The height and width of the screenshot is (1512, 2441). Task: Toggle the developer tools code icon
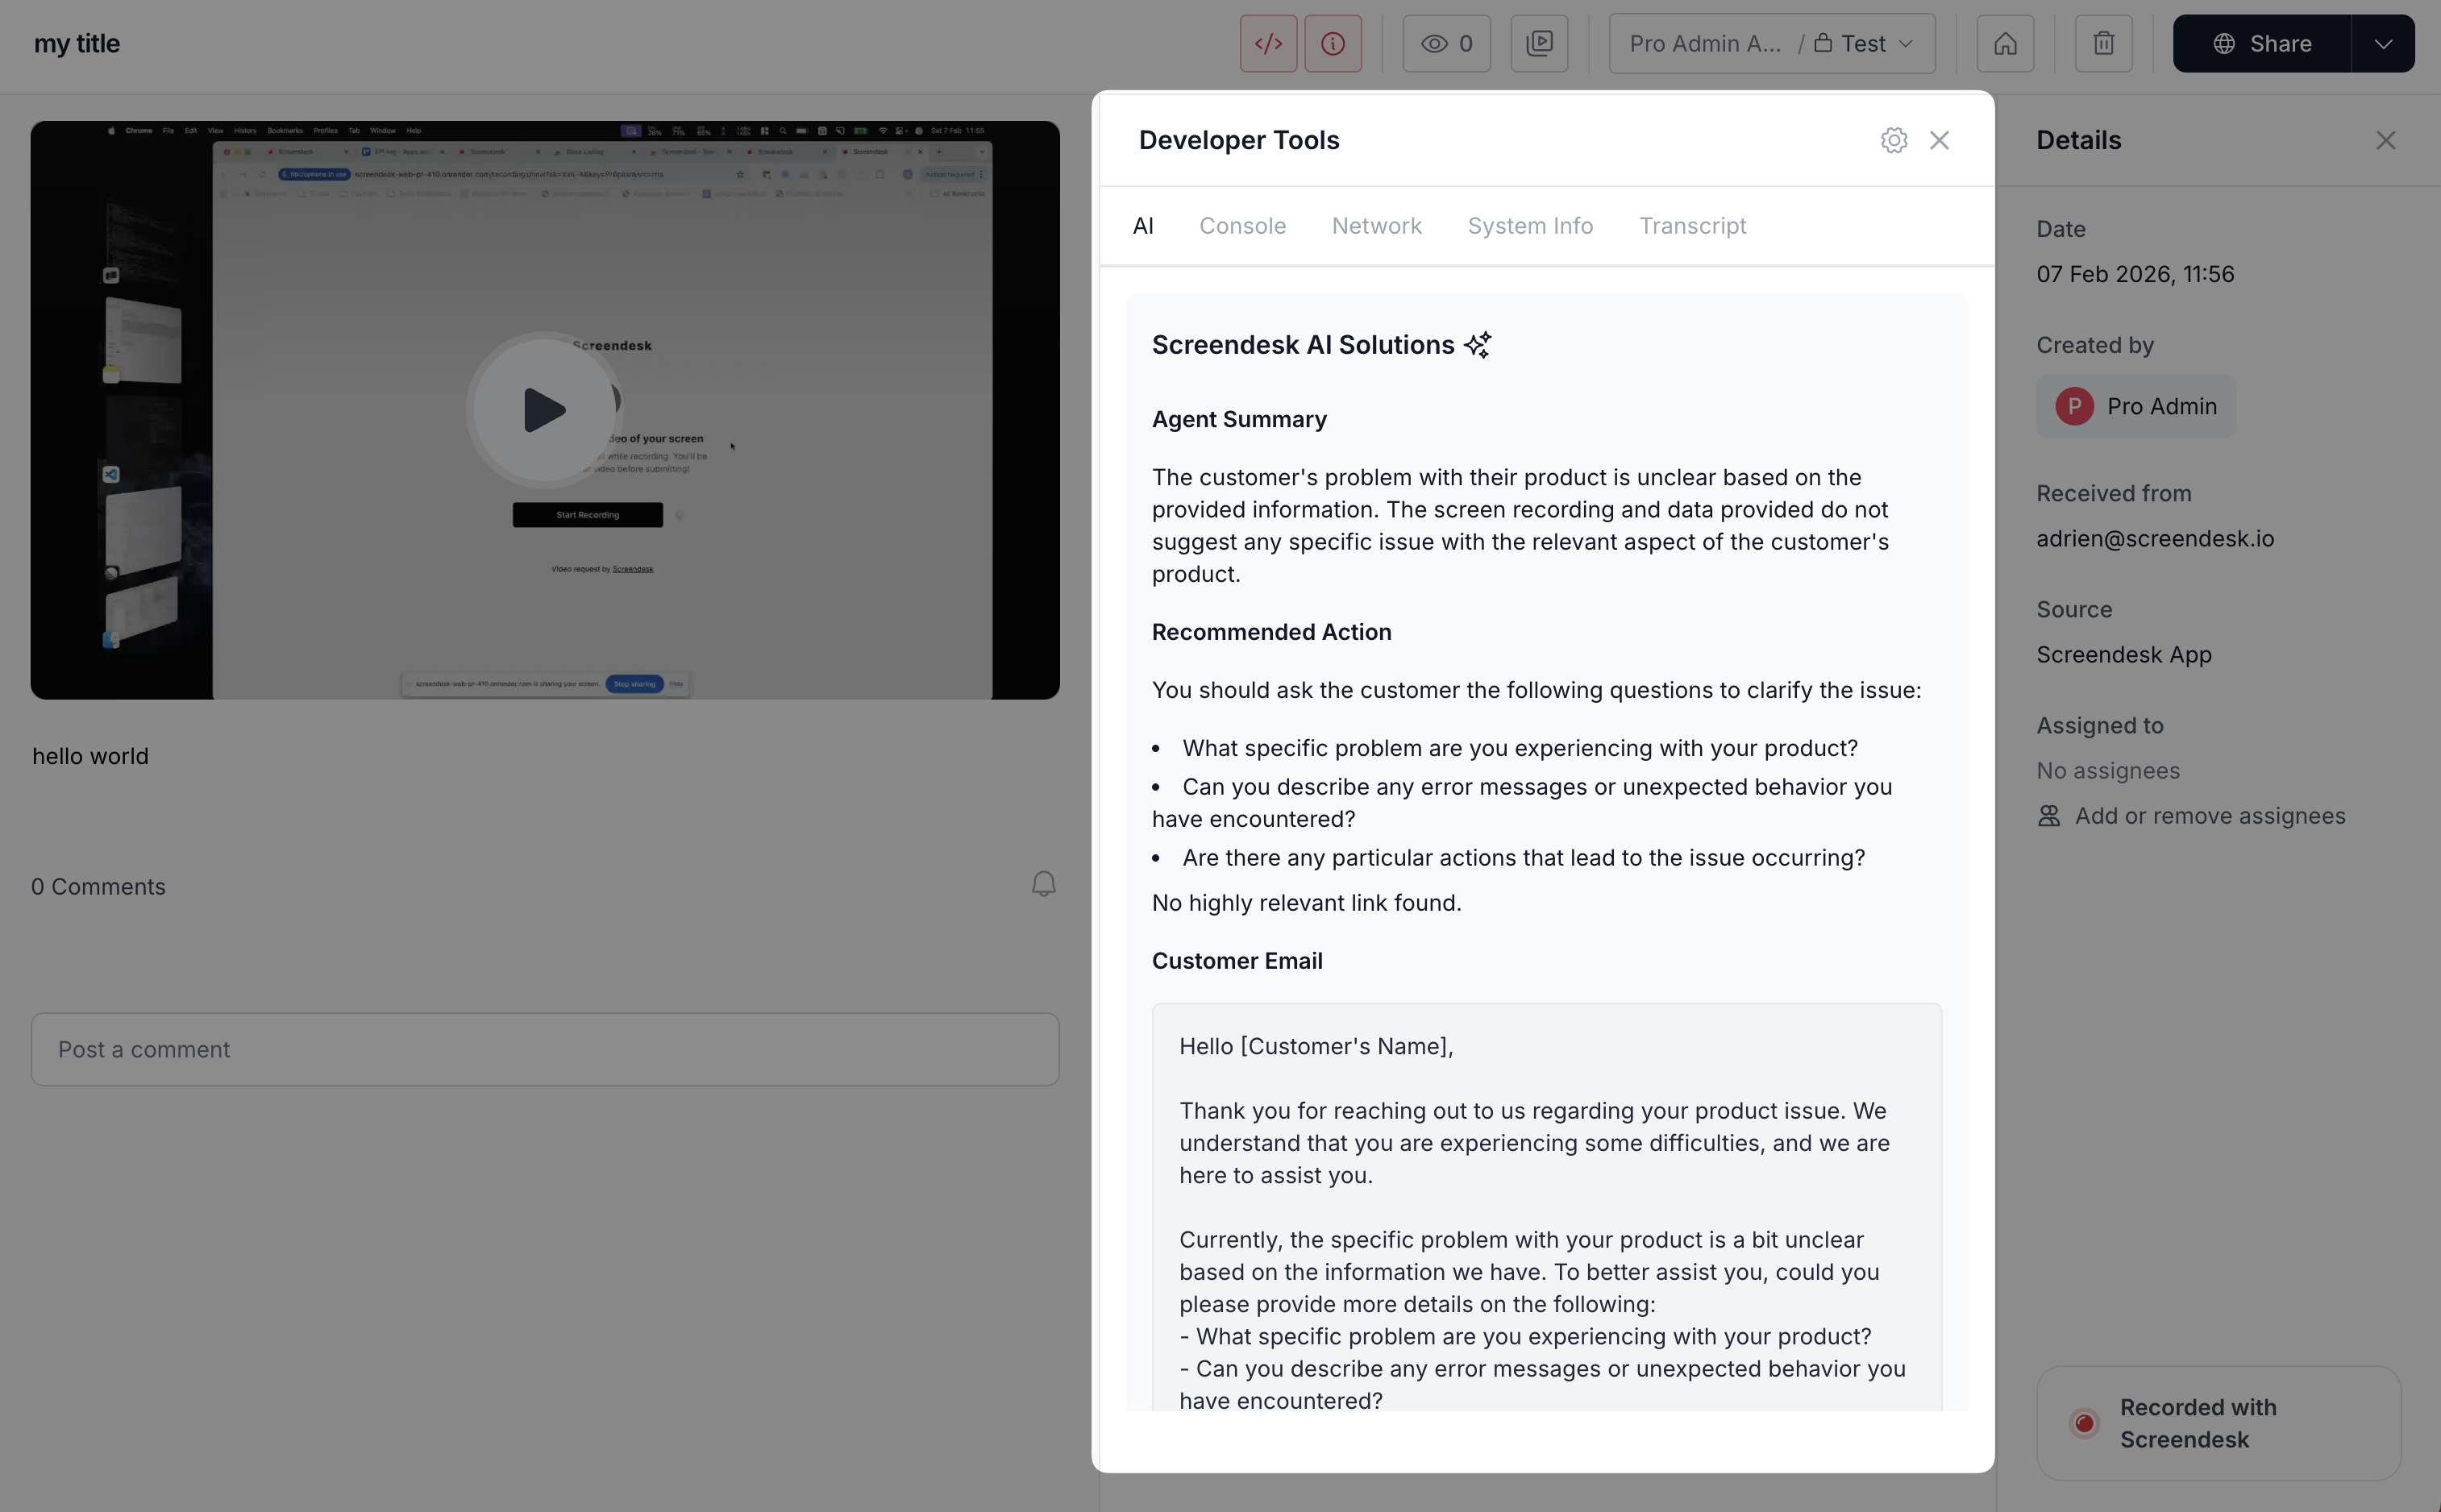(1268, 44)
